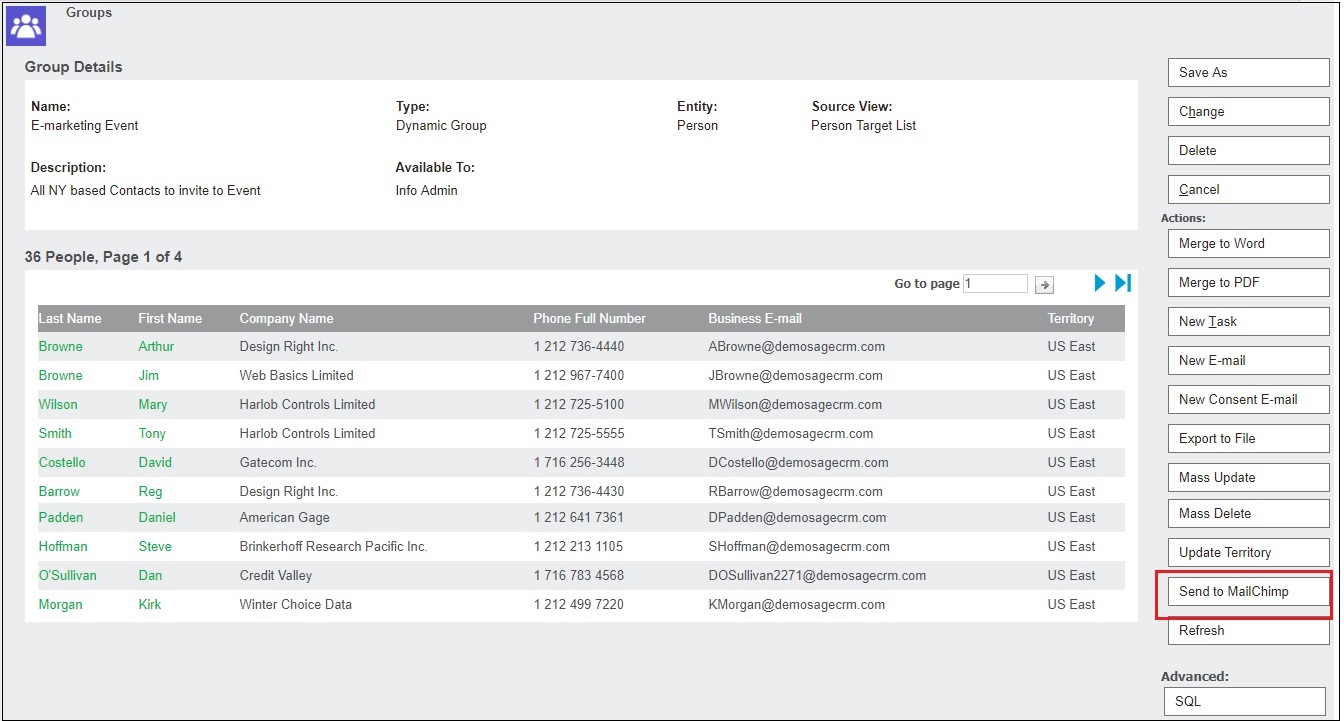The width and height of the screenshot is (1344, 721).
Task: Open last name Morgan link
Action: (61, 604)
